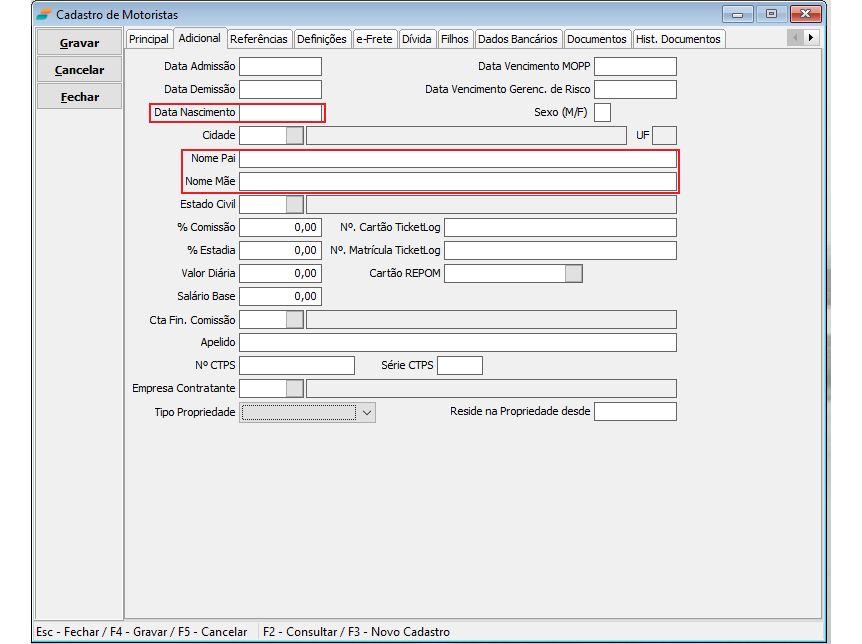Screen dimensions: 862x644
Task: Switch to the Principal tab
Action: click(149, 39)
